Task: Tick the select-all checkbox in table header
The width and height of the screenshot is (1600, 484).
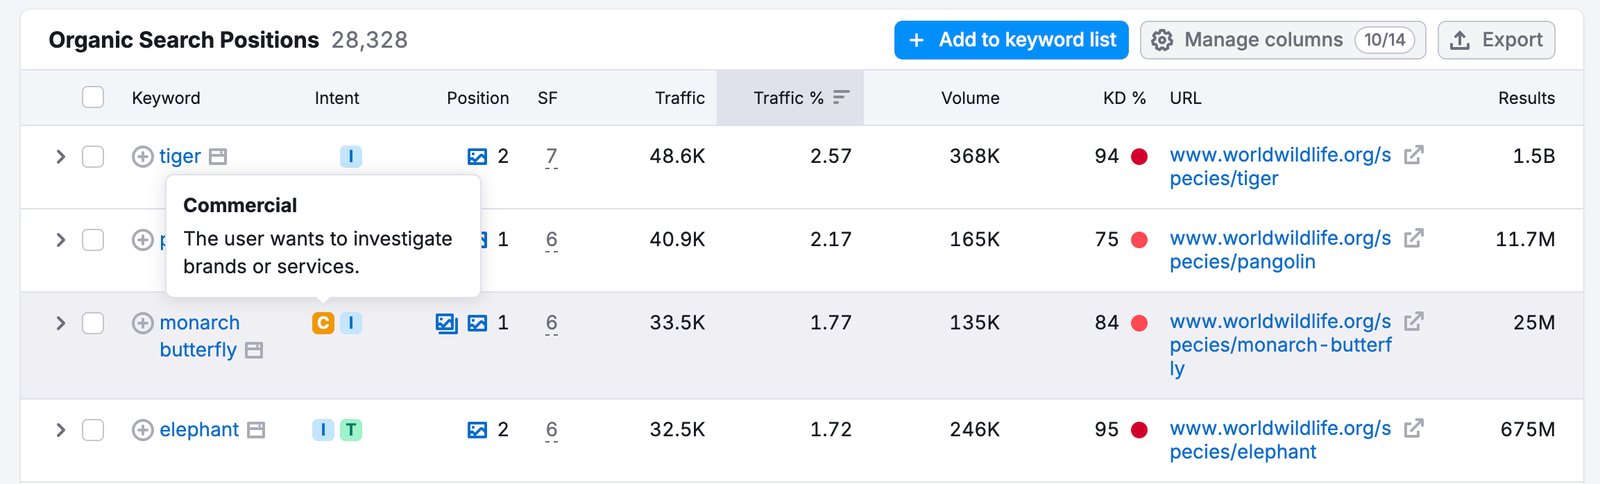Action: tap(93, 97)
